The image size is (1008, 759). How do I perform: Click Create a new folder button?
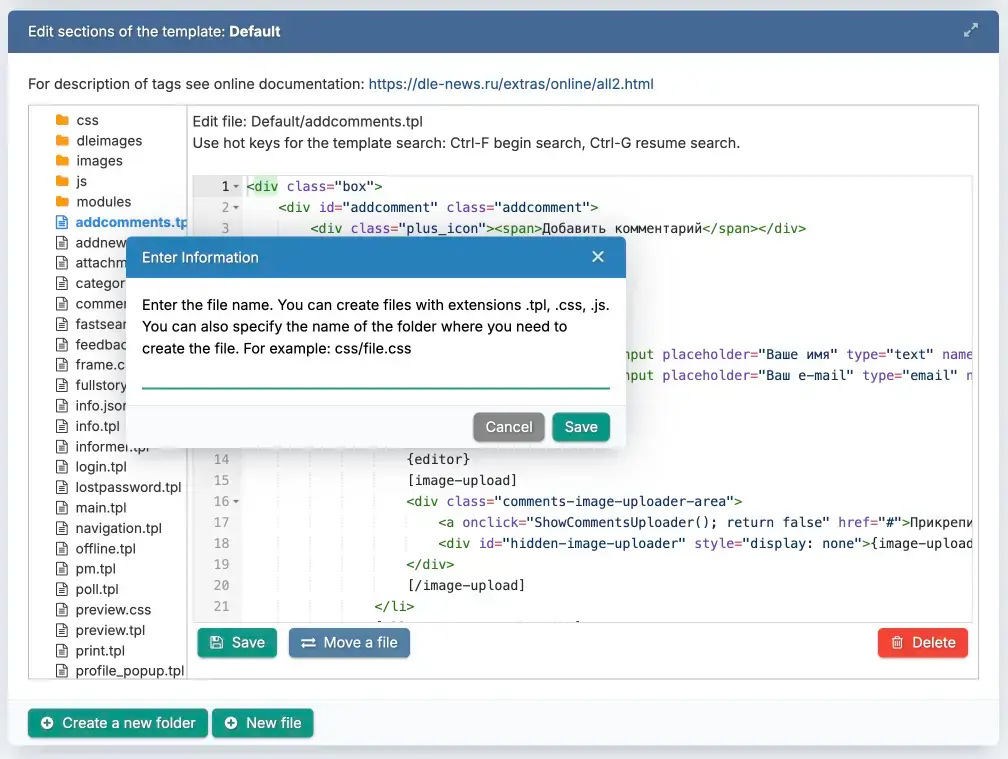118,723
